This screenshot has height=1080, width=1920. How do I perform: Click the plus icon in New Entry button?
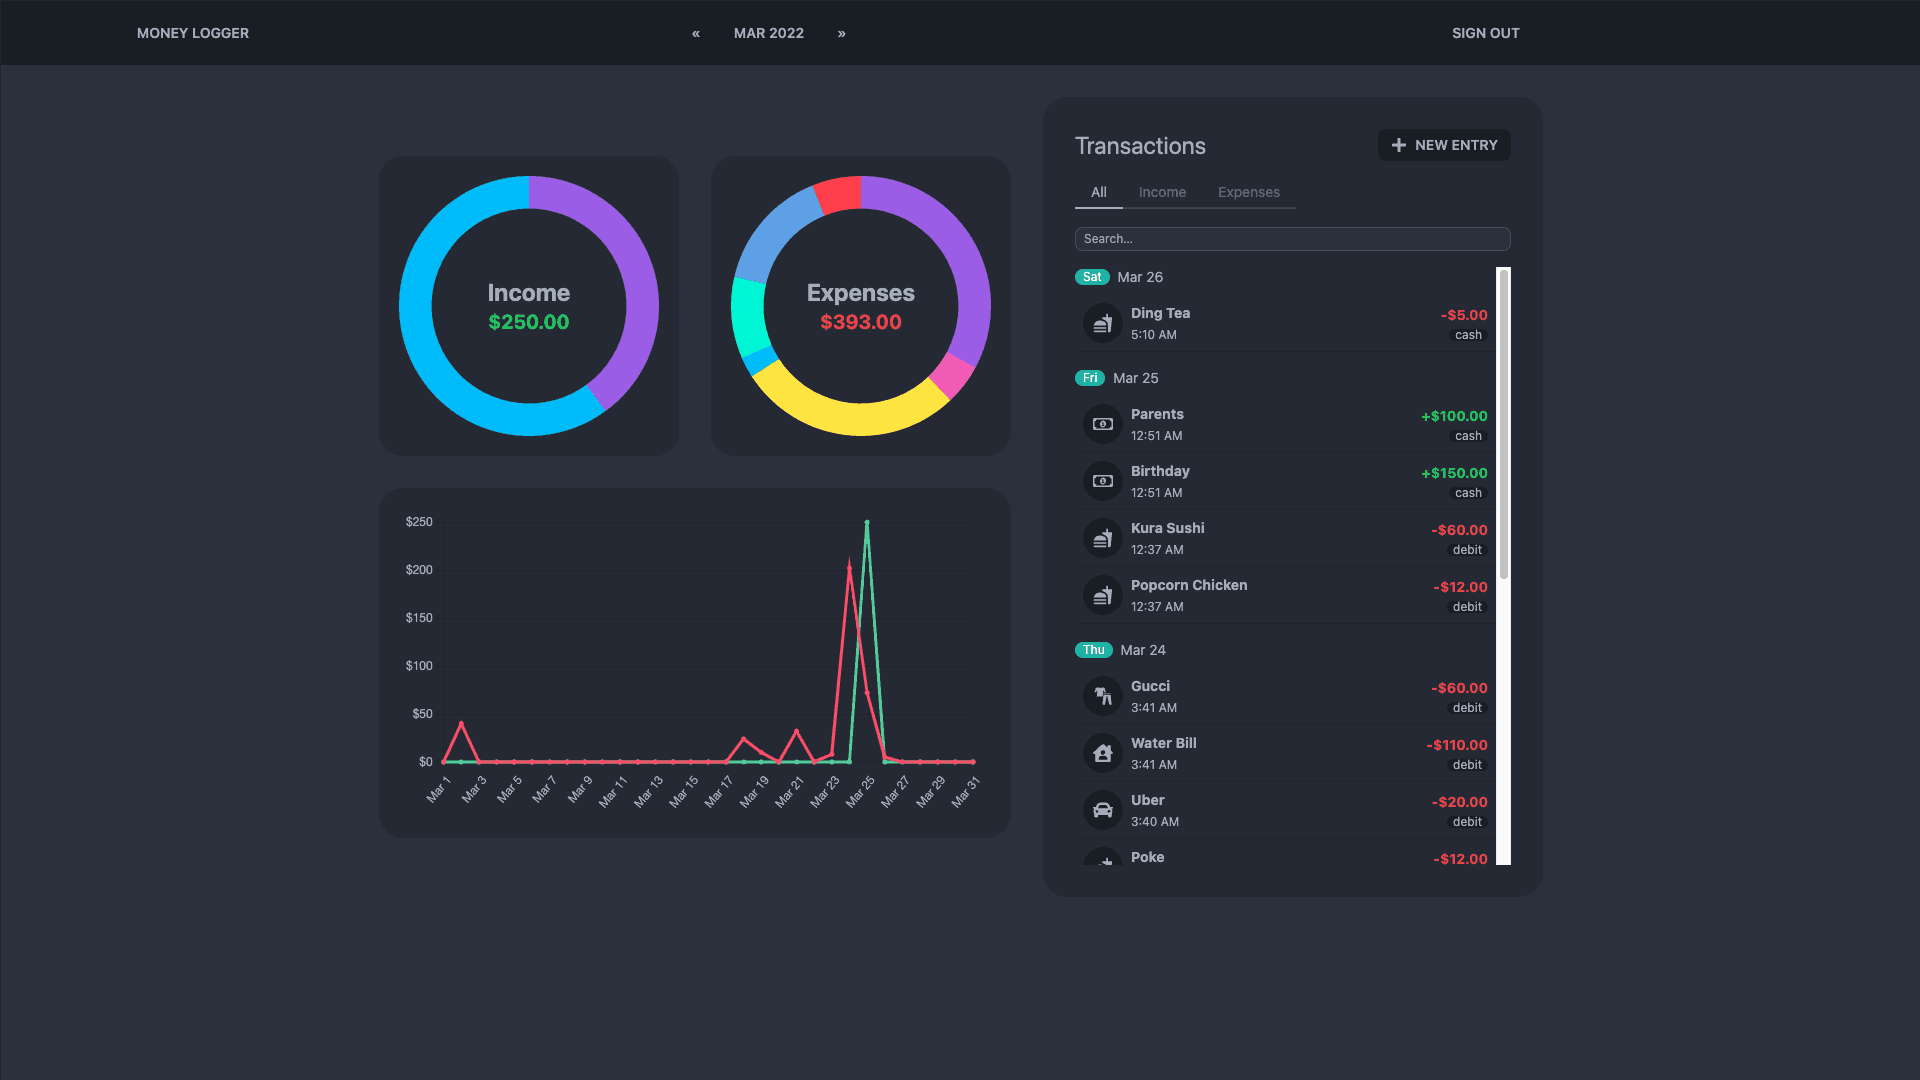[1398, 145]
